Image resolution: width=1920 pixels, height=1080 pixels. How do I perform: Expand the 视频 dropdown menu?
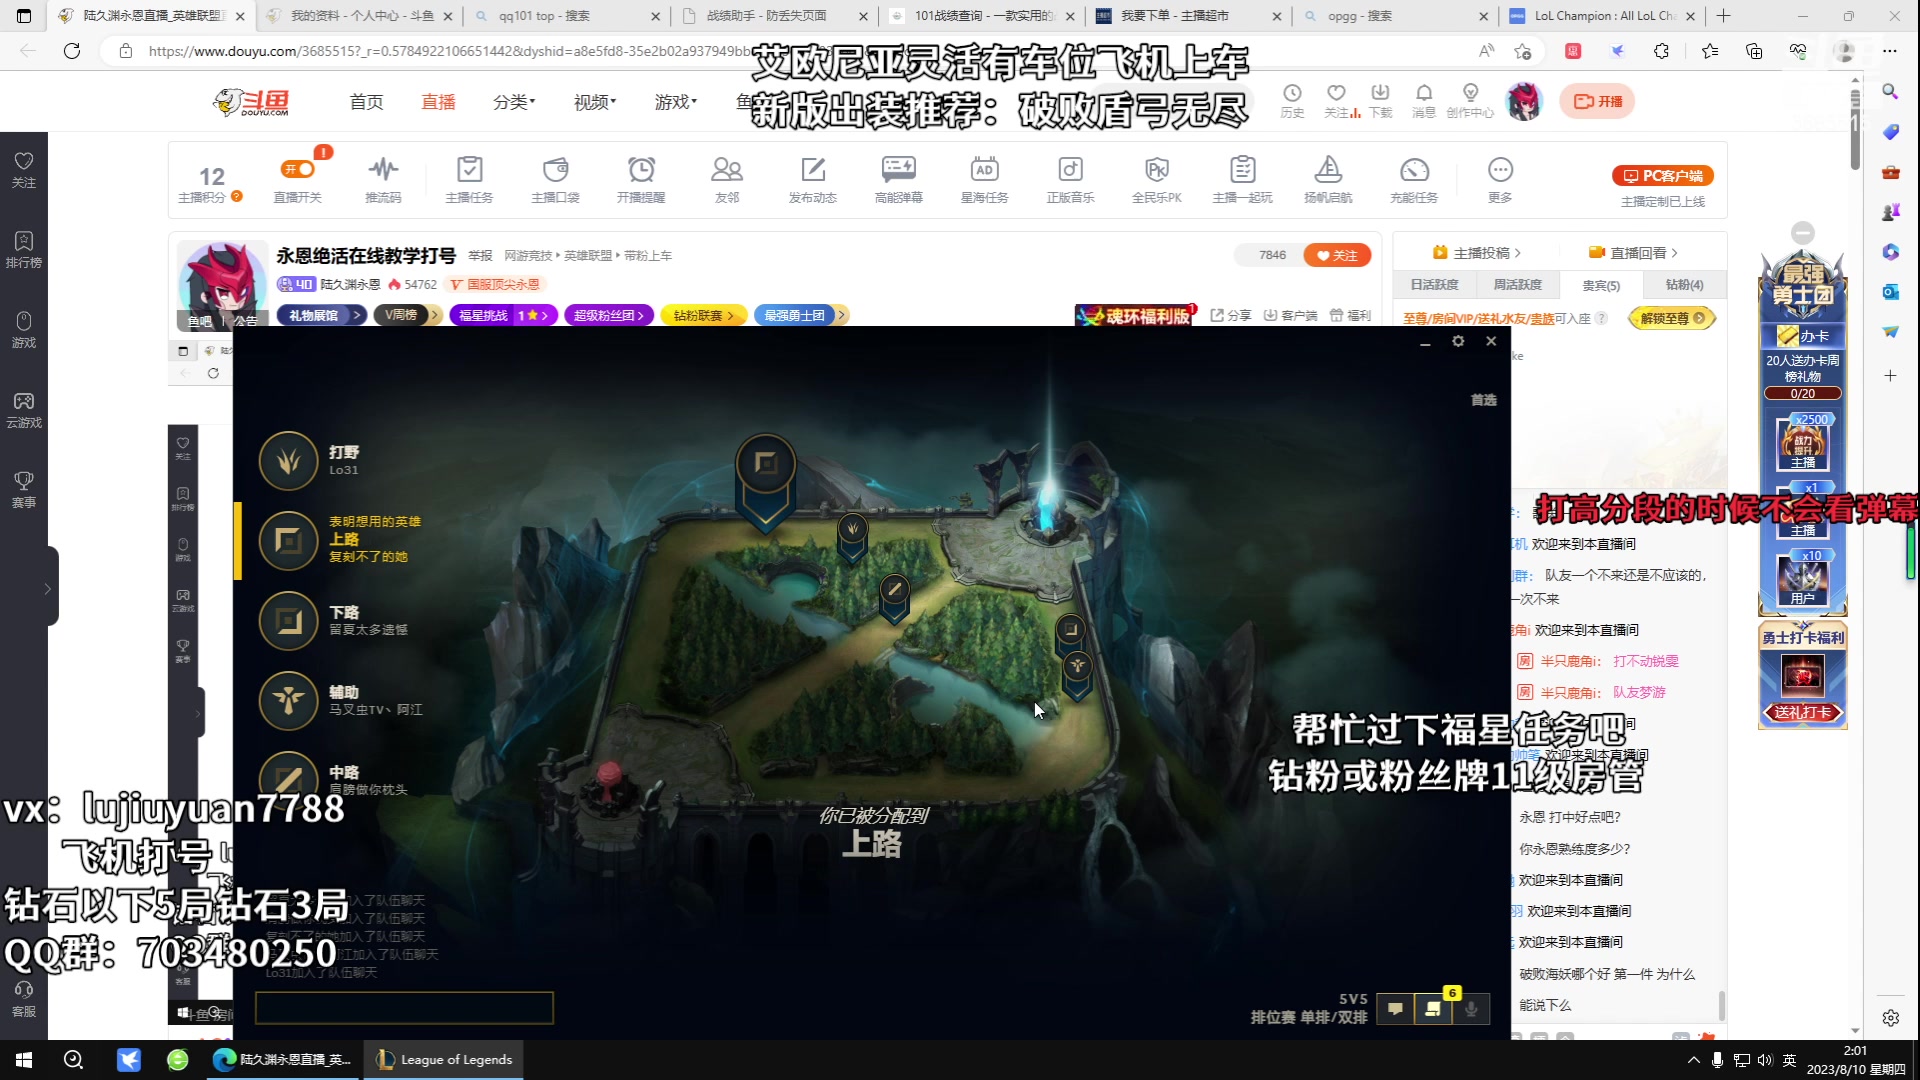point(595,102)
